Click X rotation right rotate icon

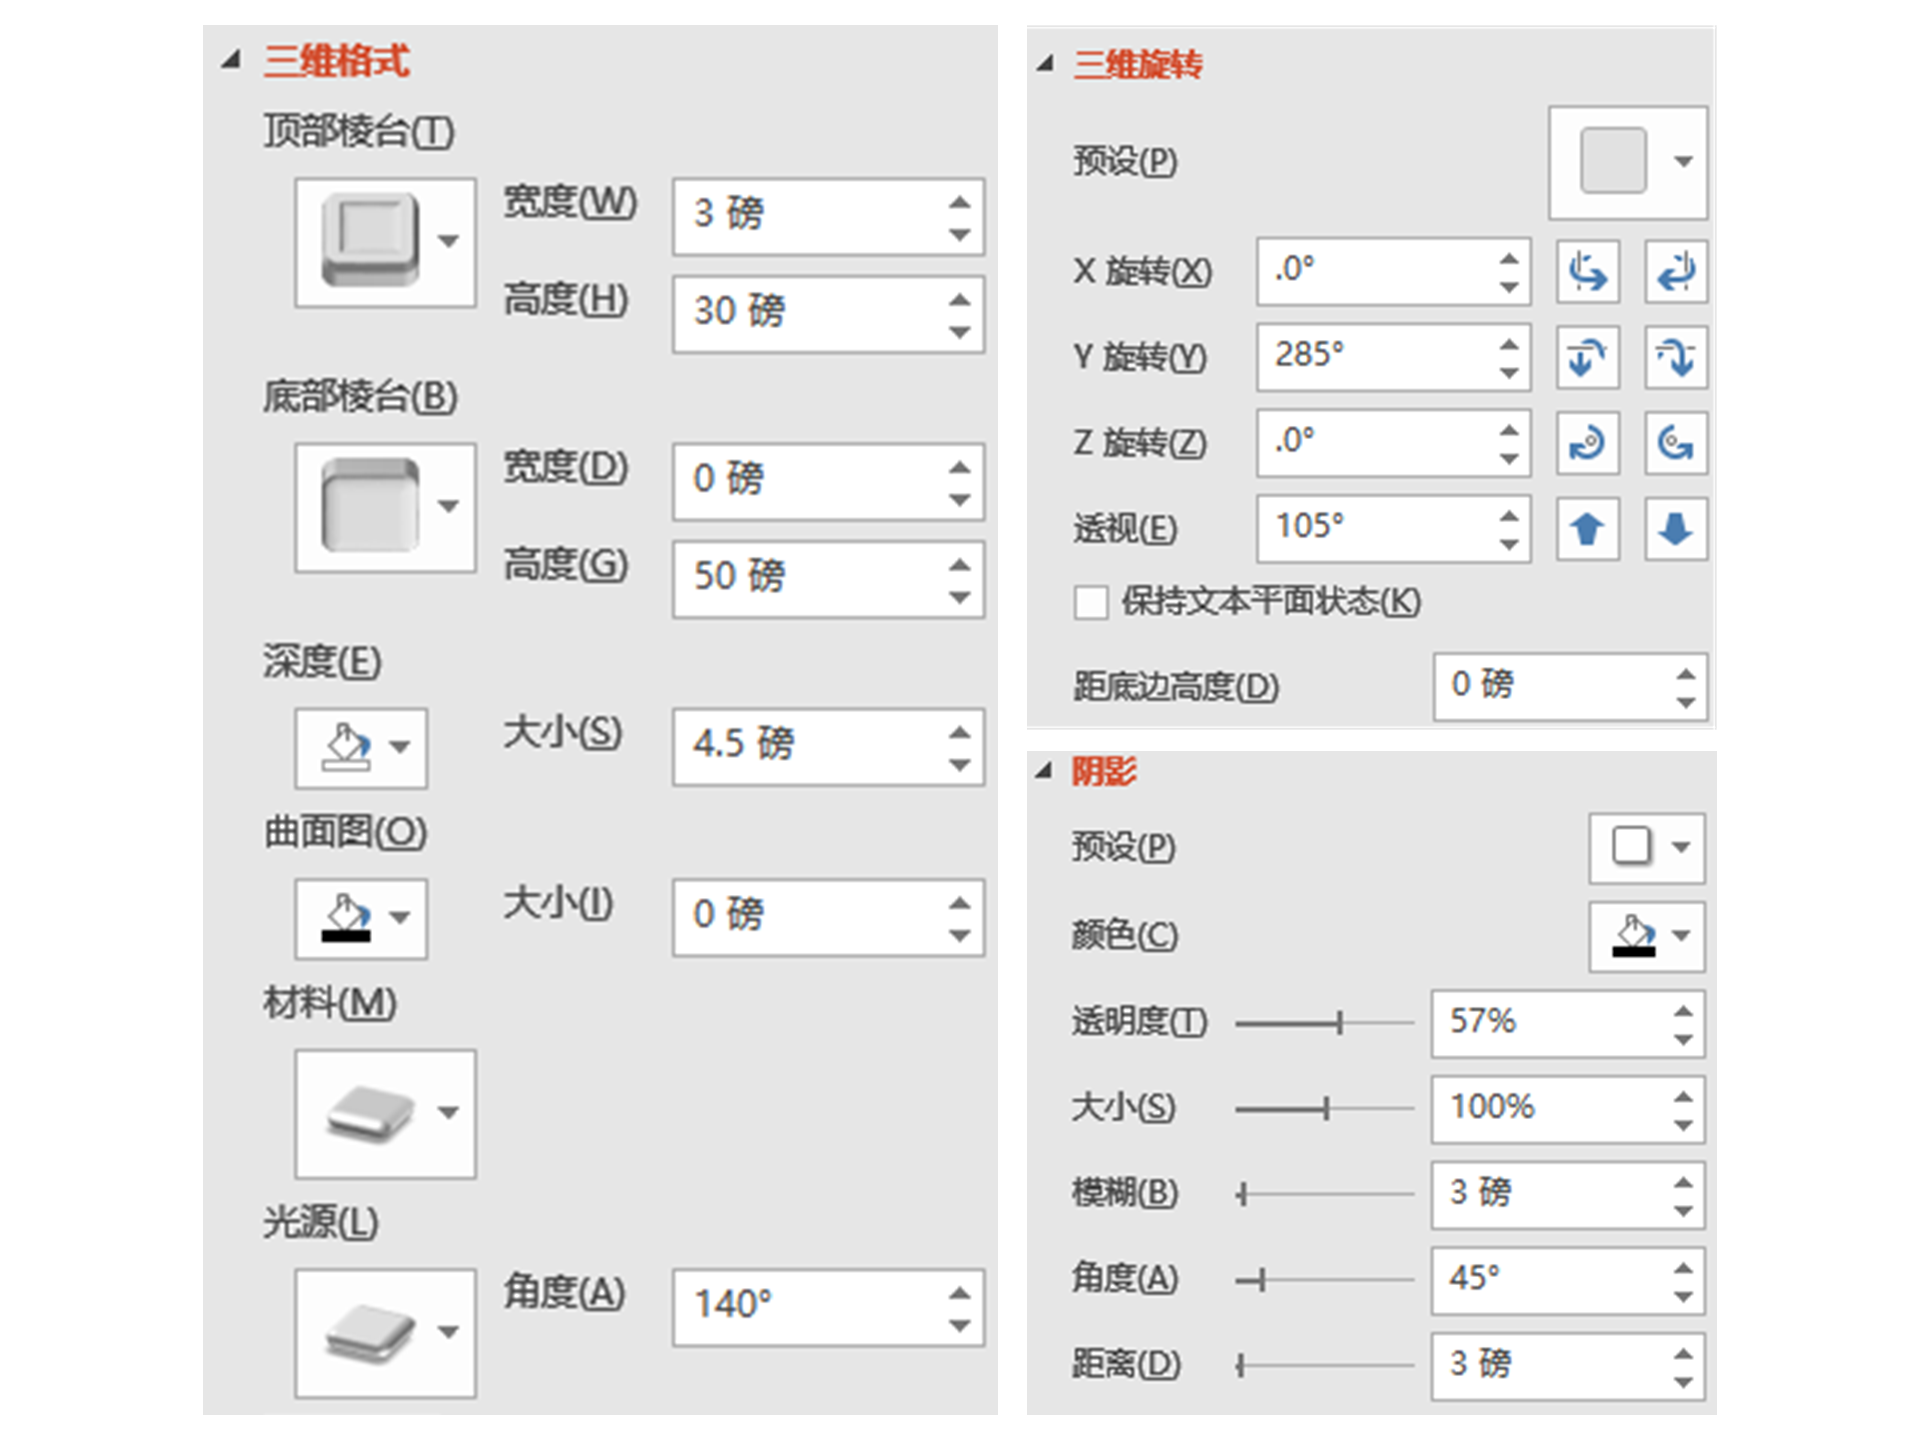1675,272
